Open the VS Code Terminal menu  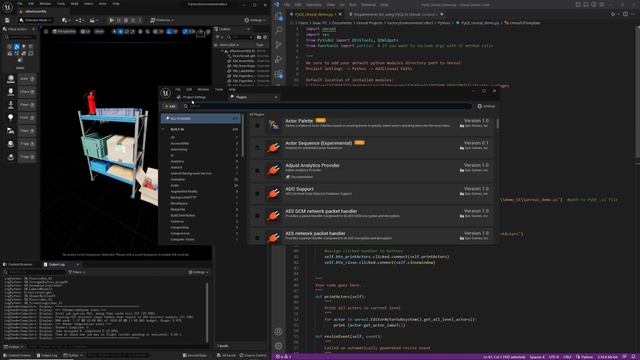click(x=368, y=4)
